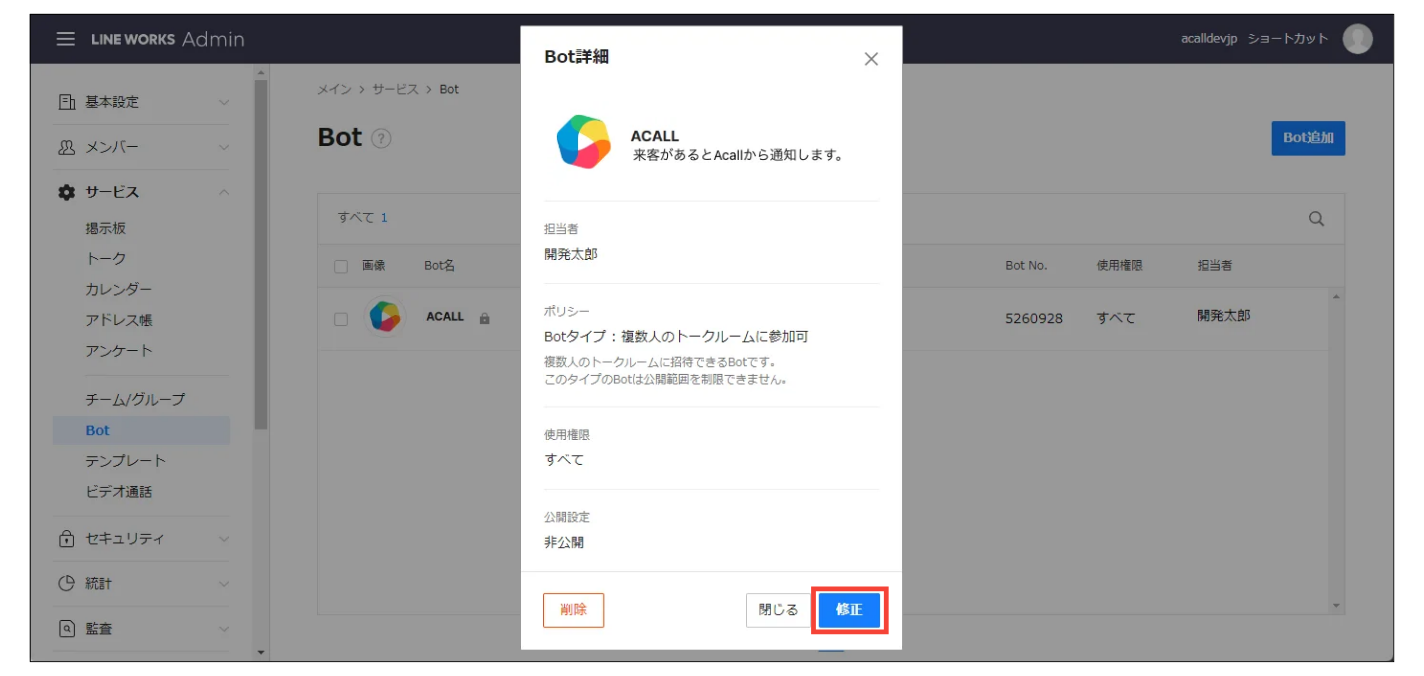
Task: Expand the 基本設定 section
Action: coord(224,102)
